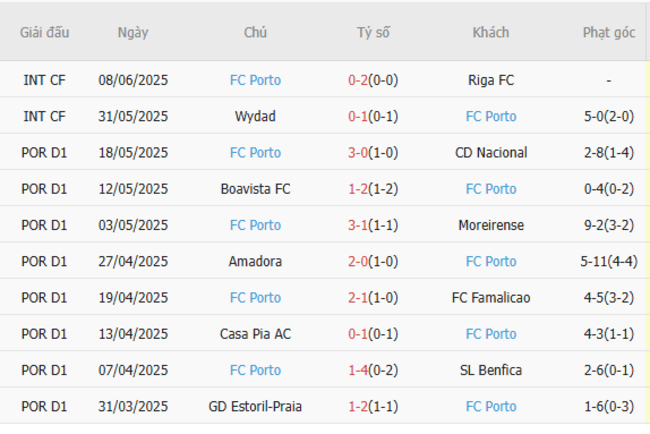Open the Boavista FC team page
Image resolution: width=650 pixels, height=434 pixels.
(x=255, y=189)
